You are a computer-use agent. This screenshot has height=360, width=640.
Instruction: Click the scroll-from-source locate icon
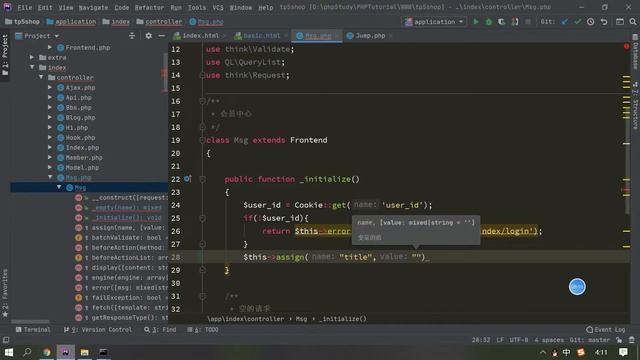tap(132, 36)
